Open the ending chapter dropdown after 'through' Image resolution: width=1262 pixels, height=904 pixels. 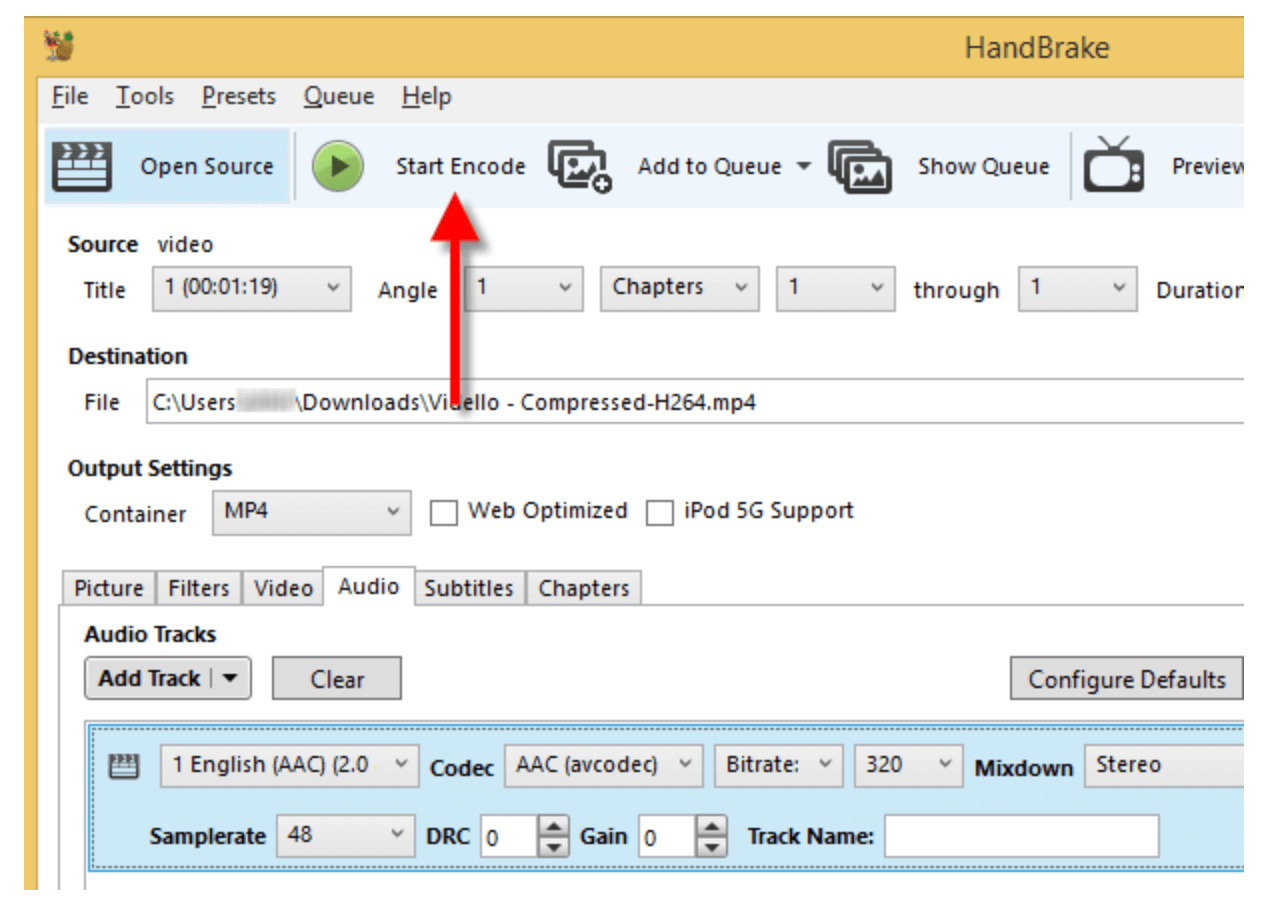pyautogui.click(x=1078, y=288)
